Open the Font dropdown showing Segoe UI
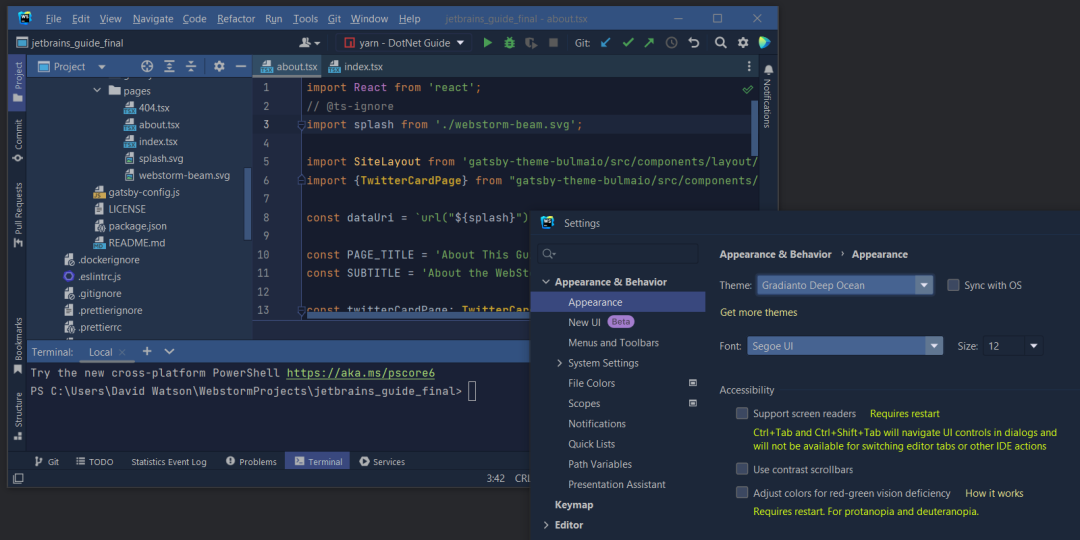This screenshot has width=1080, height=540. pos(844,346)
